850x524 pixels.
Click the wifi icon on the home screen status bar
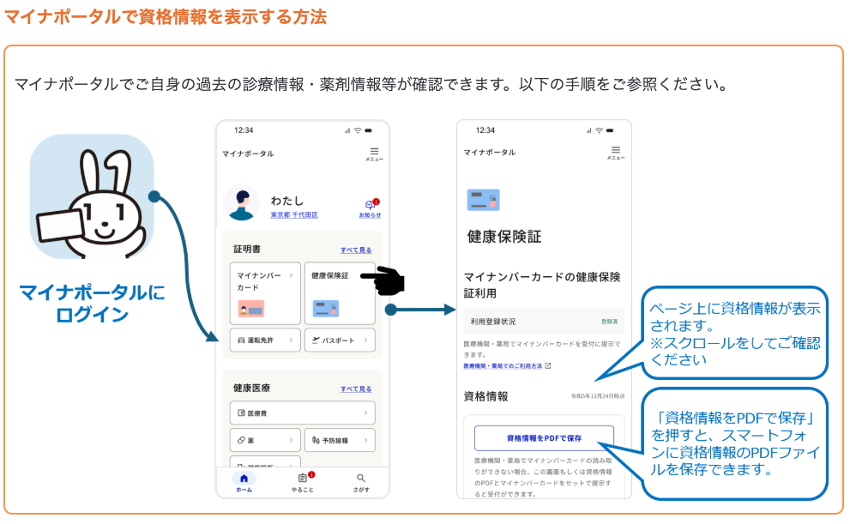357,131
